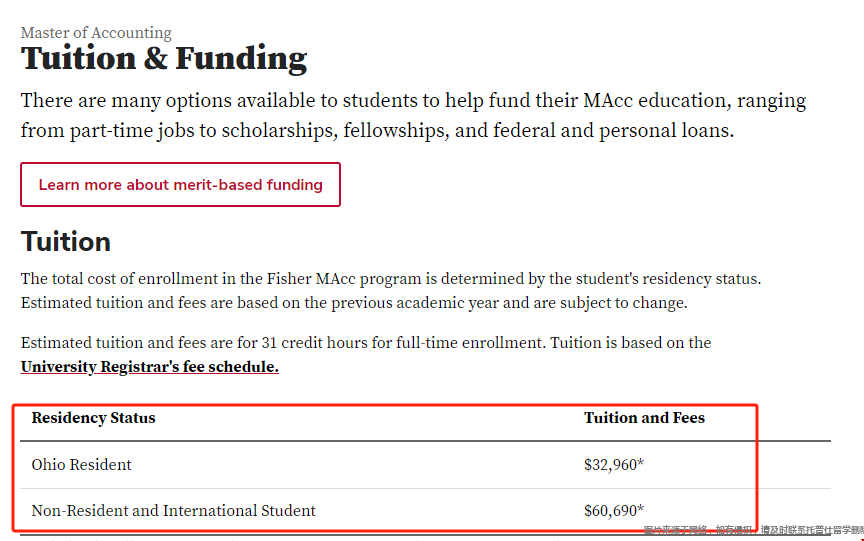Click the $32,960 tuition amount

pos(611,465)
